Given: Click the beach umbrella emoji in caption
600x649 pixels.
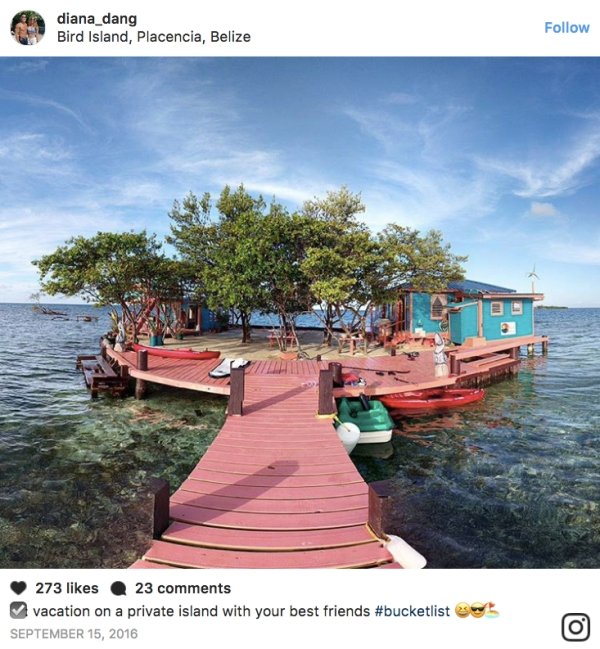Looking at the screenshot, I should 492,611.
